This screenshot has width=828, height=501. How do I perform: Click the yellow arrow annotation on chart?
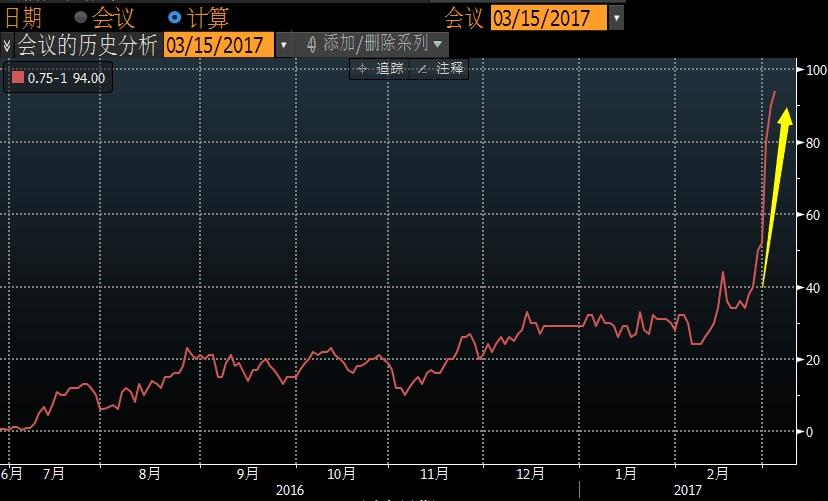point(775,195)
